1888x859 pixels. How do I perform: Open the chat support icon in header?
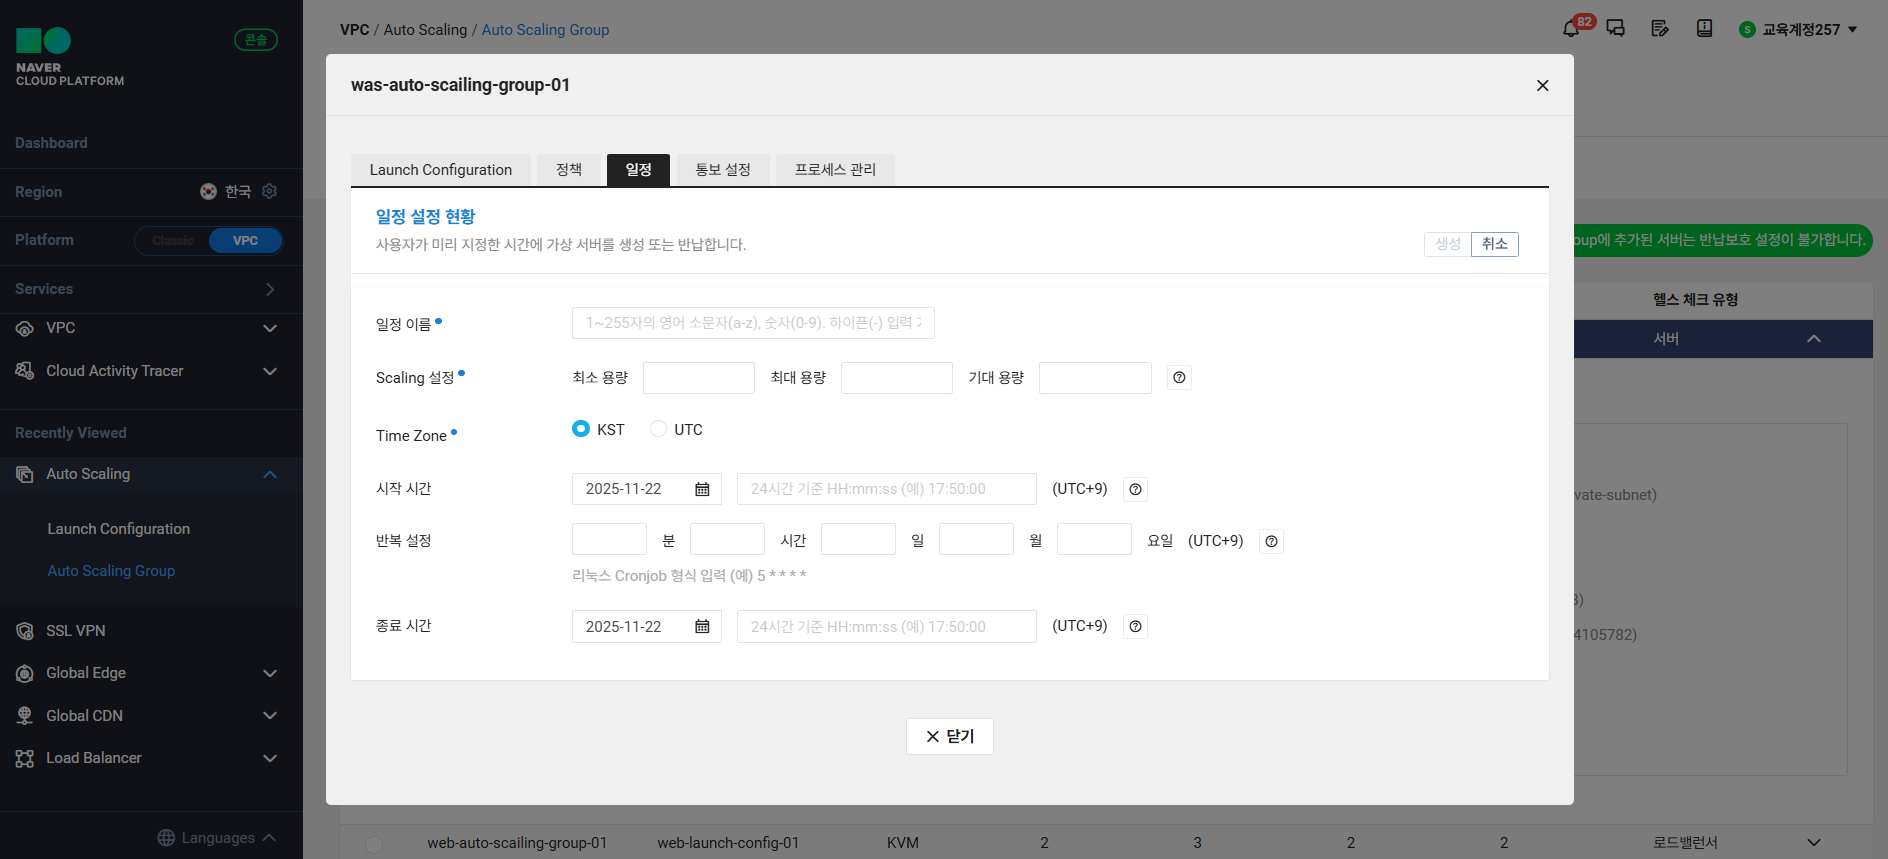point(1615,28)
